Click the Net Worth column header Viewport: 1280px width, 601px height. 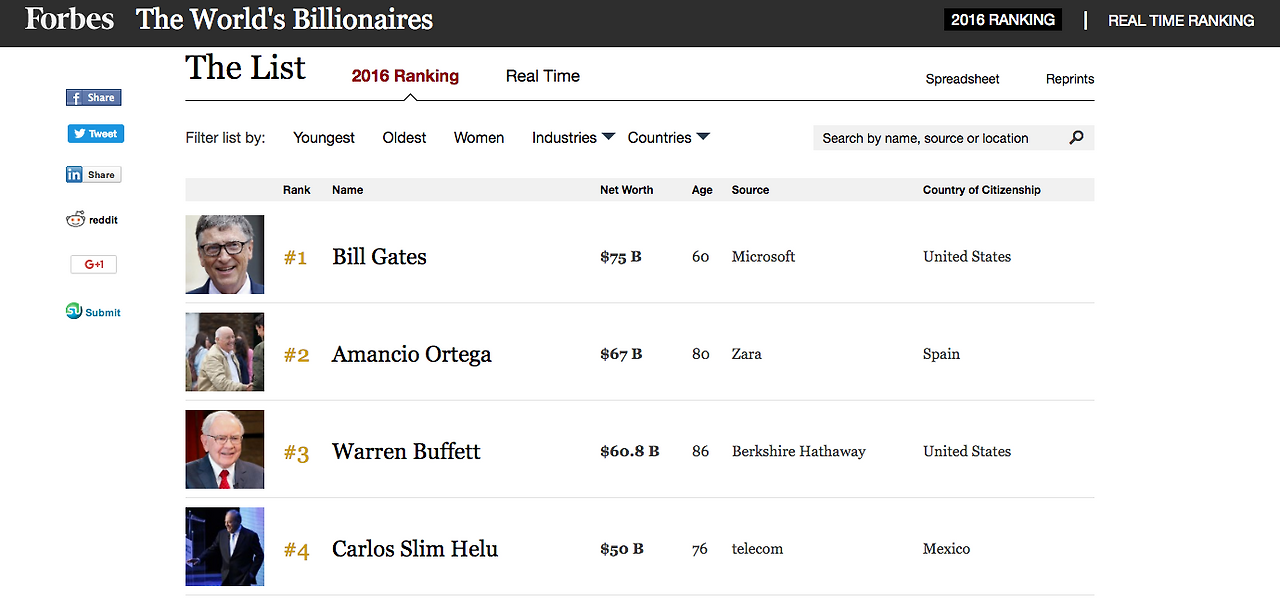click(x=626, y=190)
